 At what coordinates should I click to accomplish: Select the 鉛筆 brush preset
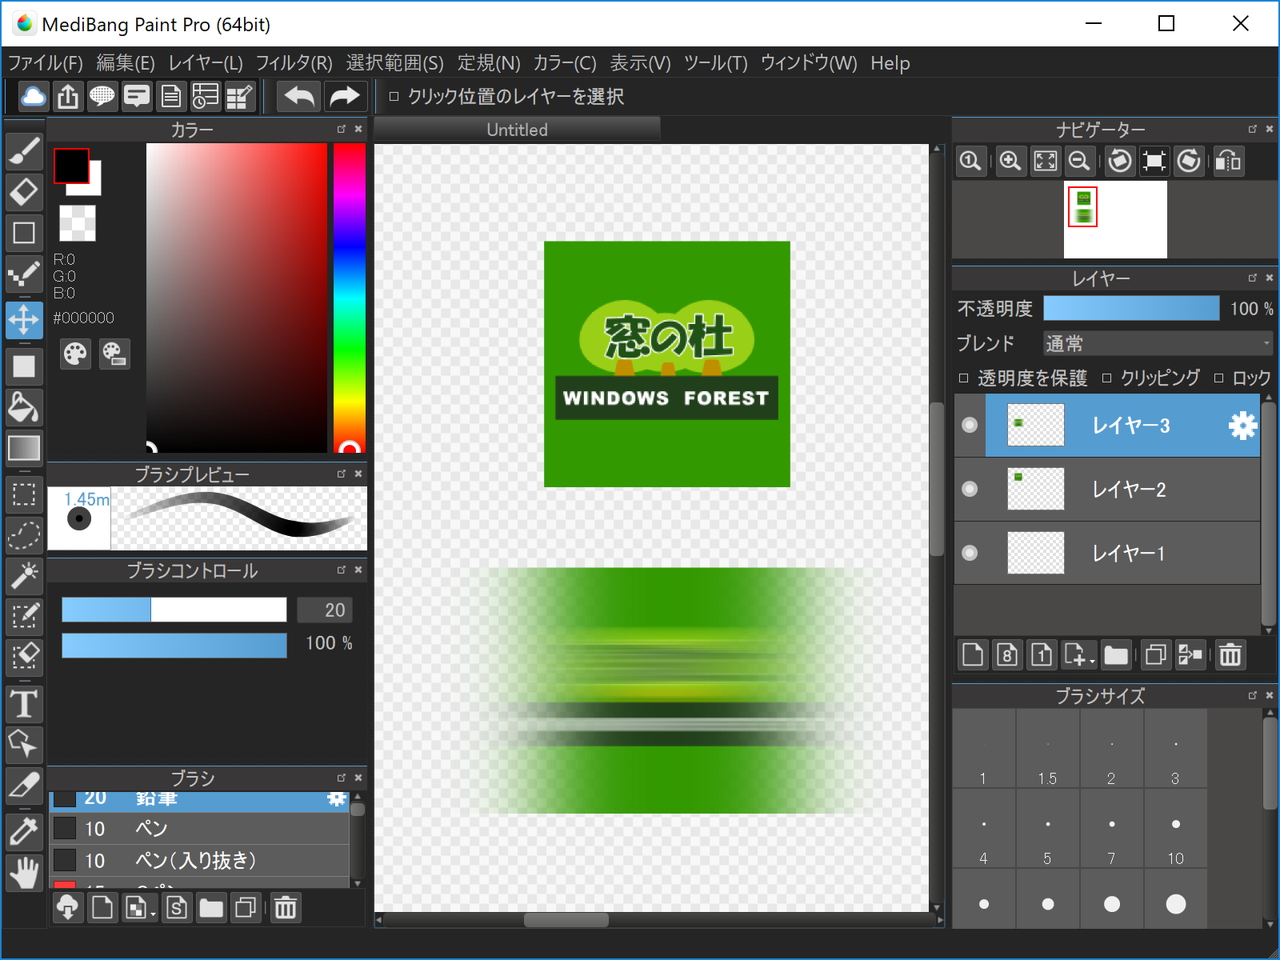coord(180,798)
